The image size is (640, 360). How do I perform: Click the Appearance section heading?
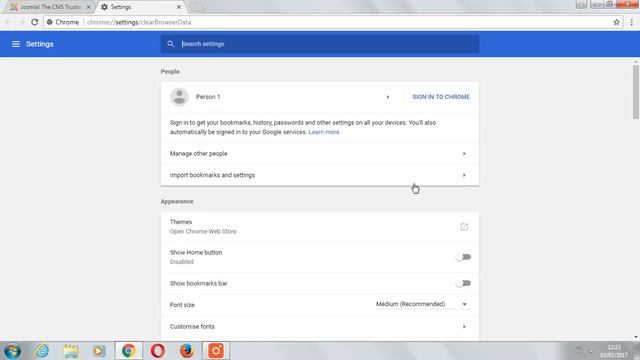click(x=177, y=201)
